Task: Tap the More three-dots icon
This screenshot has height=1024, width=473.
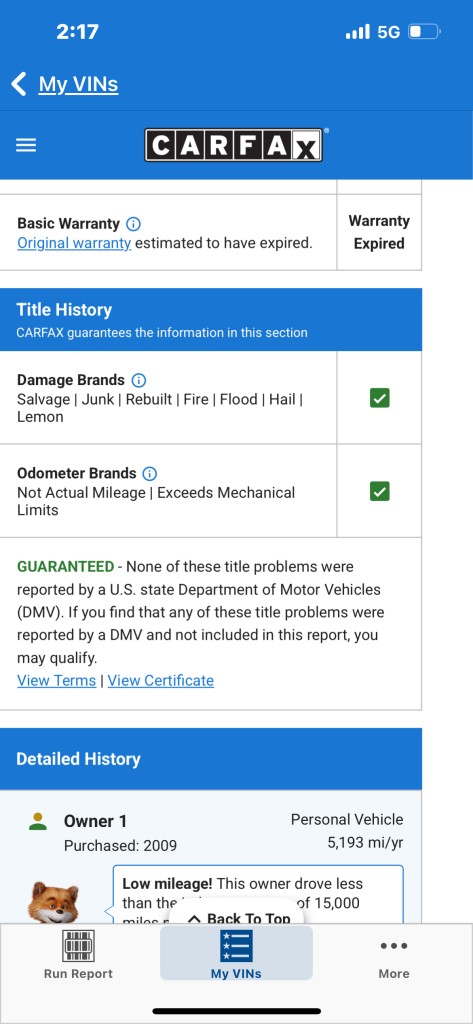Action: pyautogui.click(x=394, y=946)
